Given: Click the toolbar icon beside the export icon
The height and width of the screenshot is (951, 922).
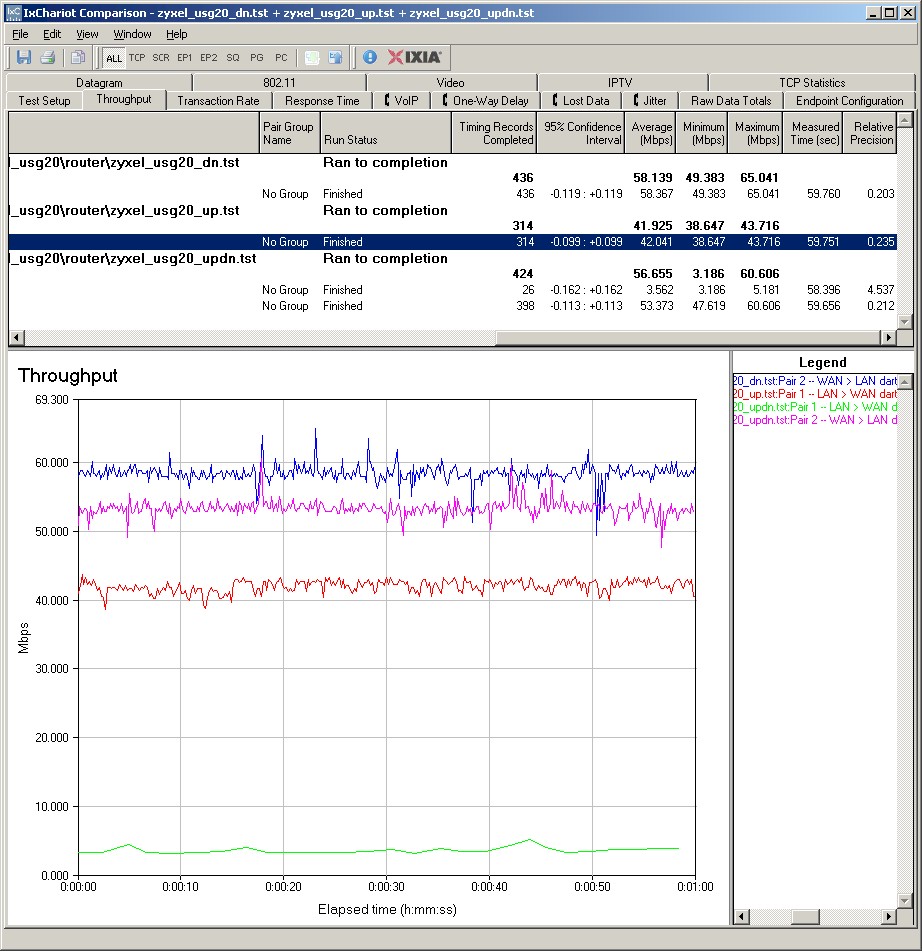Looking at the screenshot, I should 335,58.
